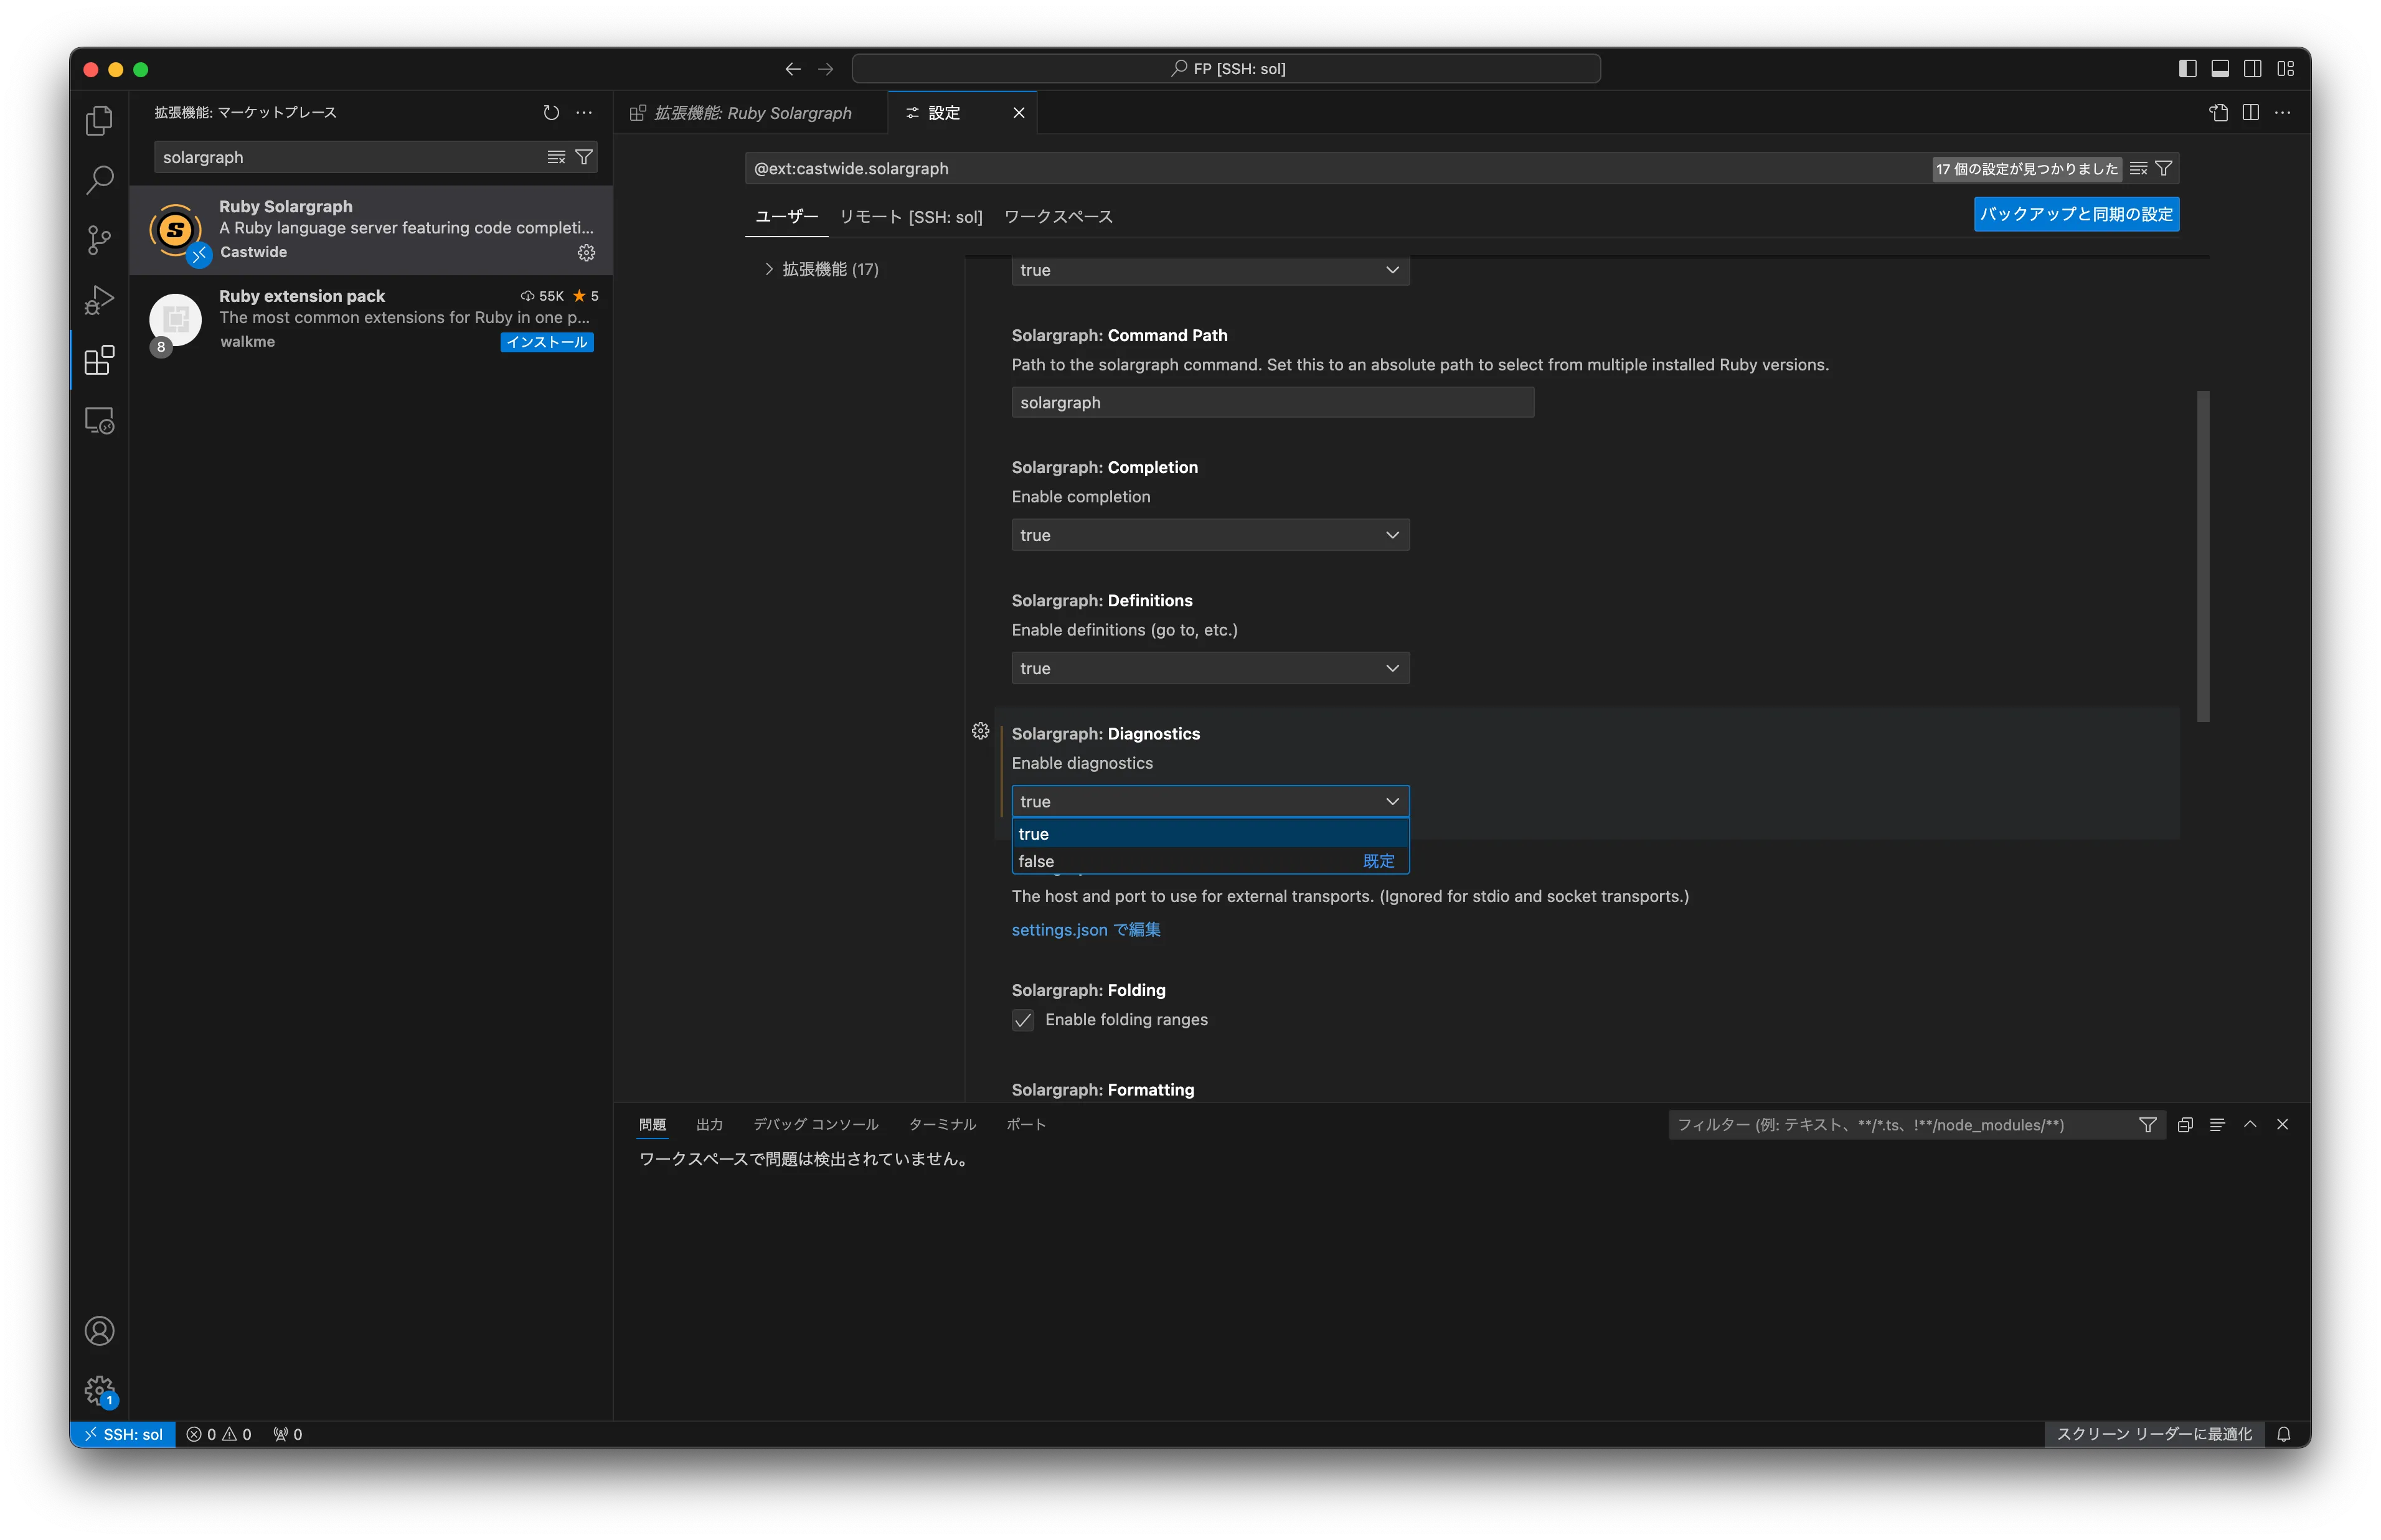Open the Explorer view in activity bar

99,121
